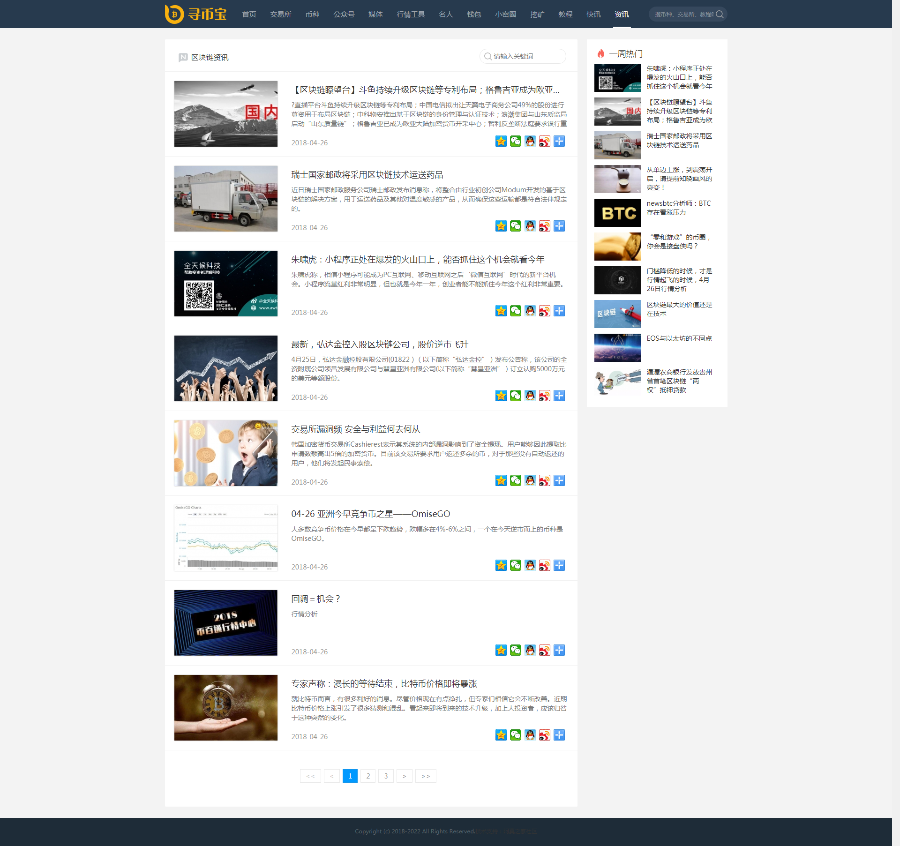Click the previous page arrow button
Screen dimensions: 900x846
tap(332, 776)
